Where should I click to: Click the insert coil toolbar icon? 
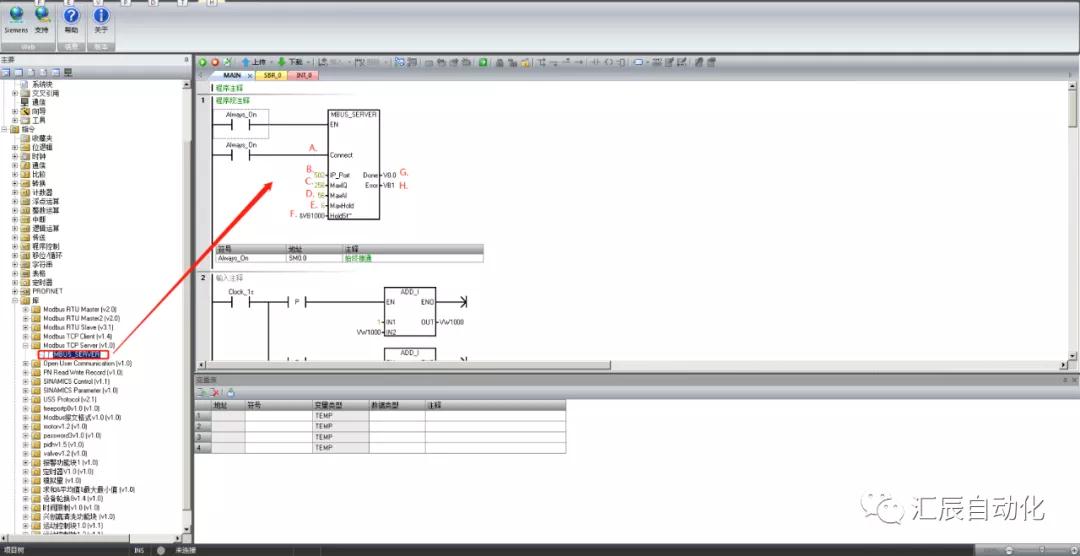(x=609, y=62)
